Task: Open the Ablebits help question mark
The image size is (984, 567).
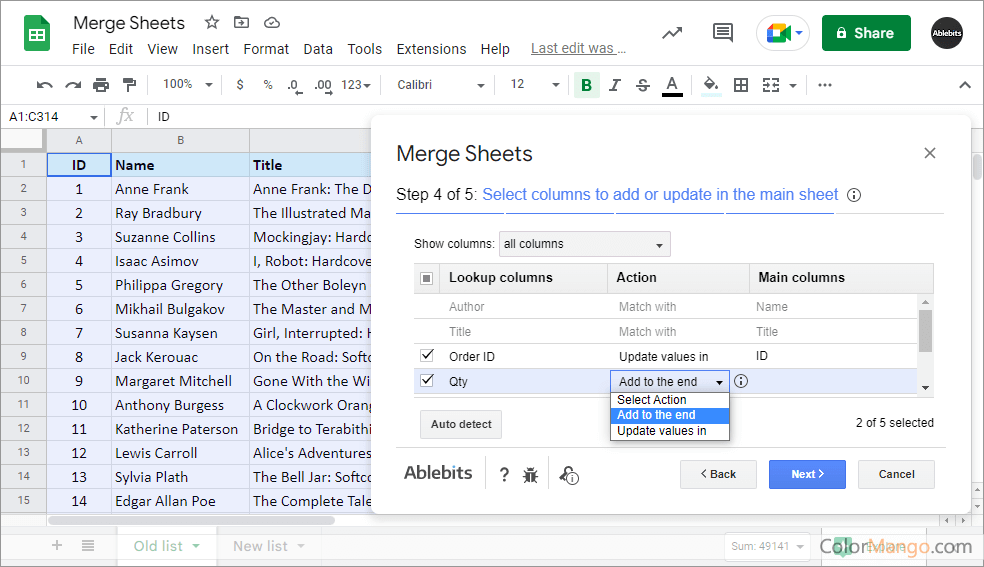Action: pos(504,475)
